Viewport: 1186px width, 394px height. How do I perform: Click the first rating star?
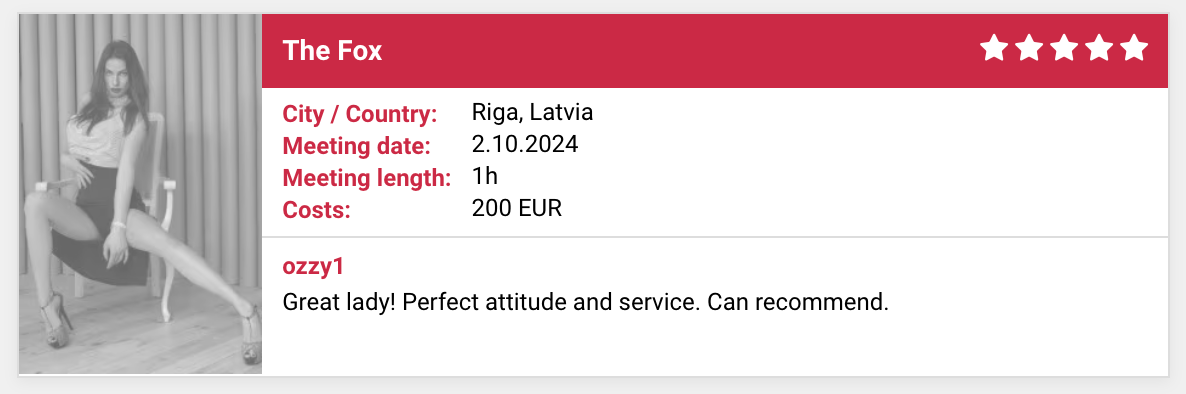[995, 48]
